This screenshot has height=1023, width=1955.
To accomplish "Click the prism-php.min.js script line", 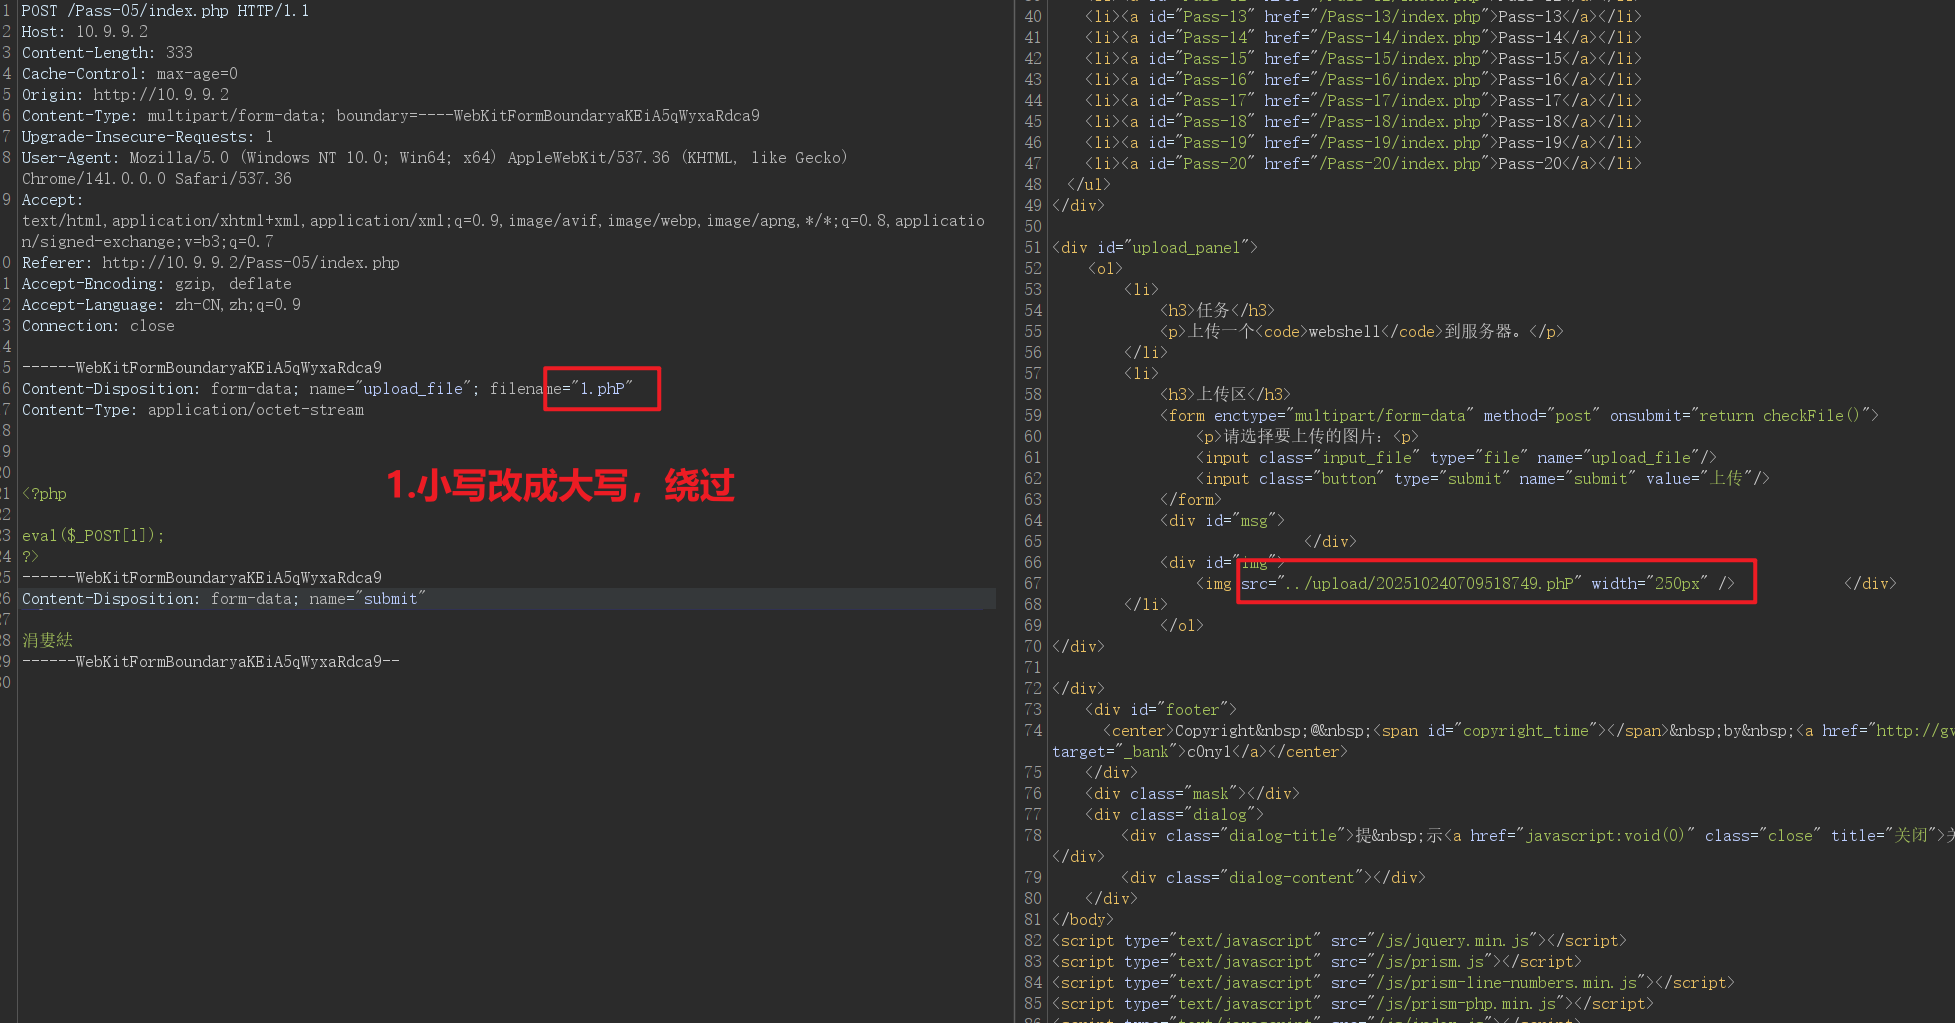I will pyautogui.click(x=1353, y=1004).
